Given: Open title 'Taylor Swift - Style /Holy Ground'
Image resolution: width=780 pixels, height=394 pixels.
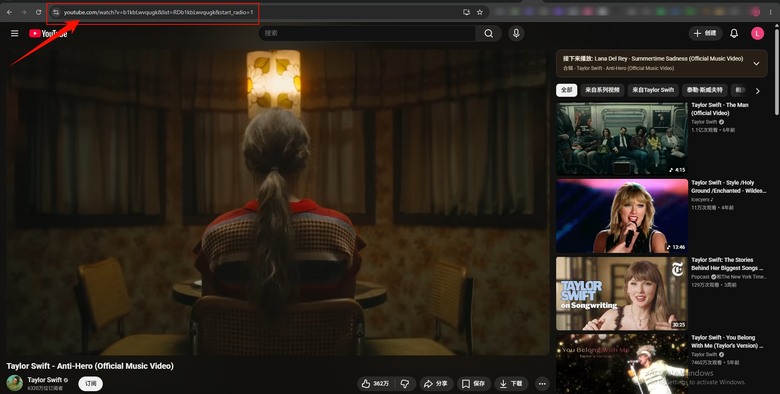Looking at the screenshot, I should tap(728, 187).
